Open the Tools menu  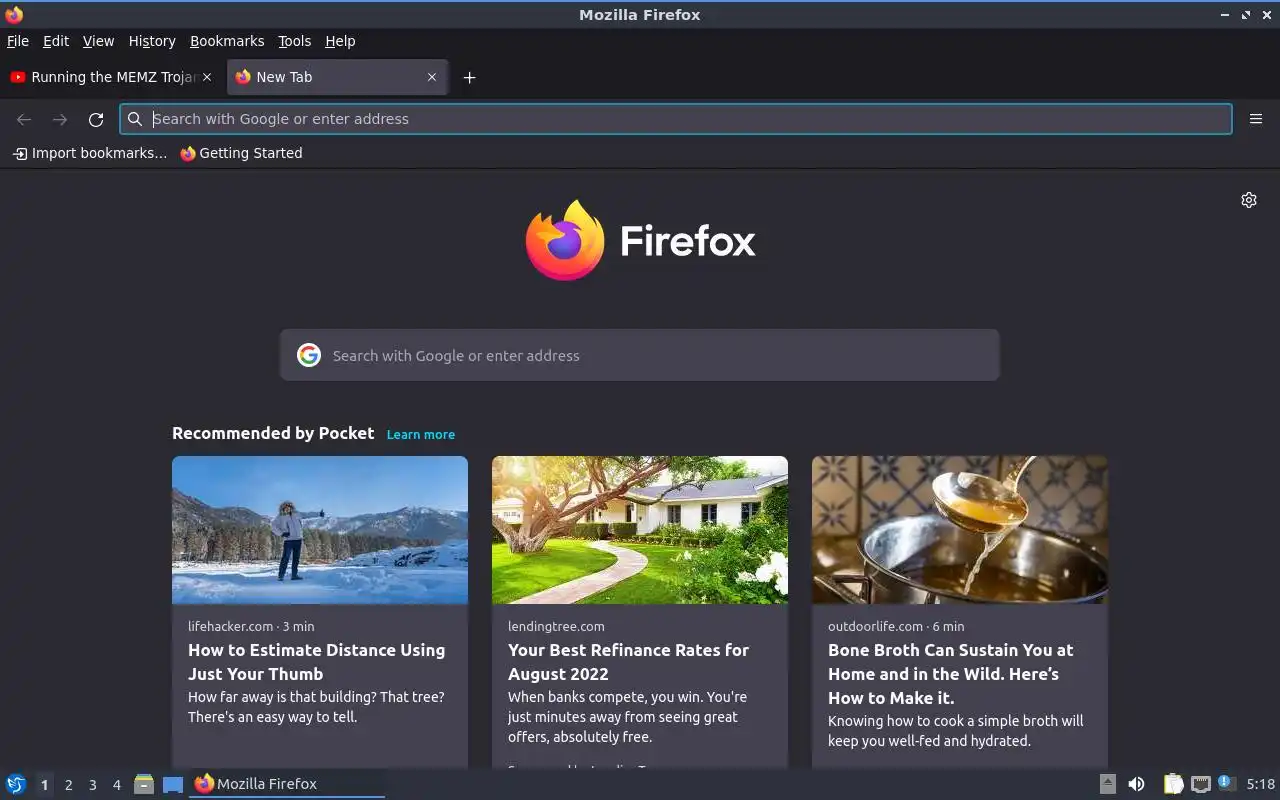coord(294,41)
